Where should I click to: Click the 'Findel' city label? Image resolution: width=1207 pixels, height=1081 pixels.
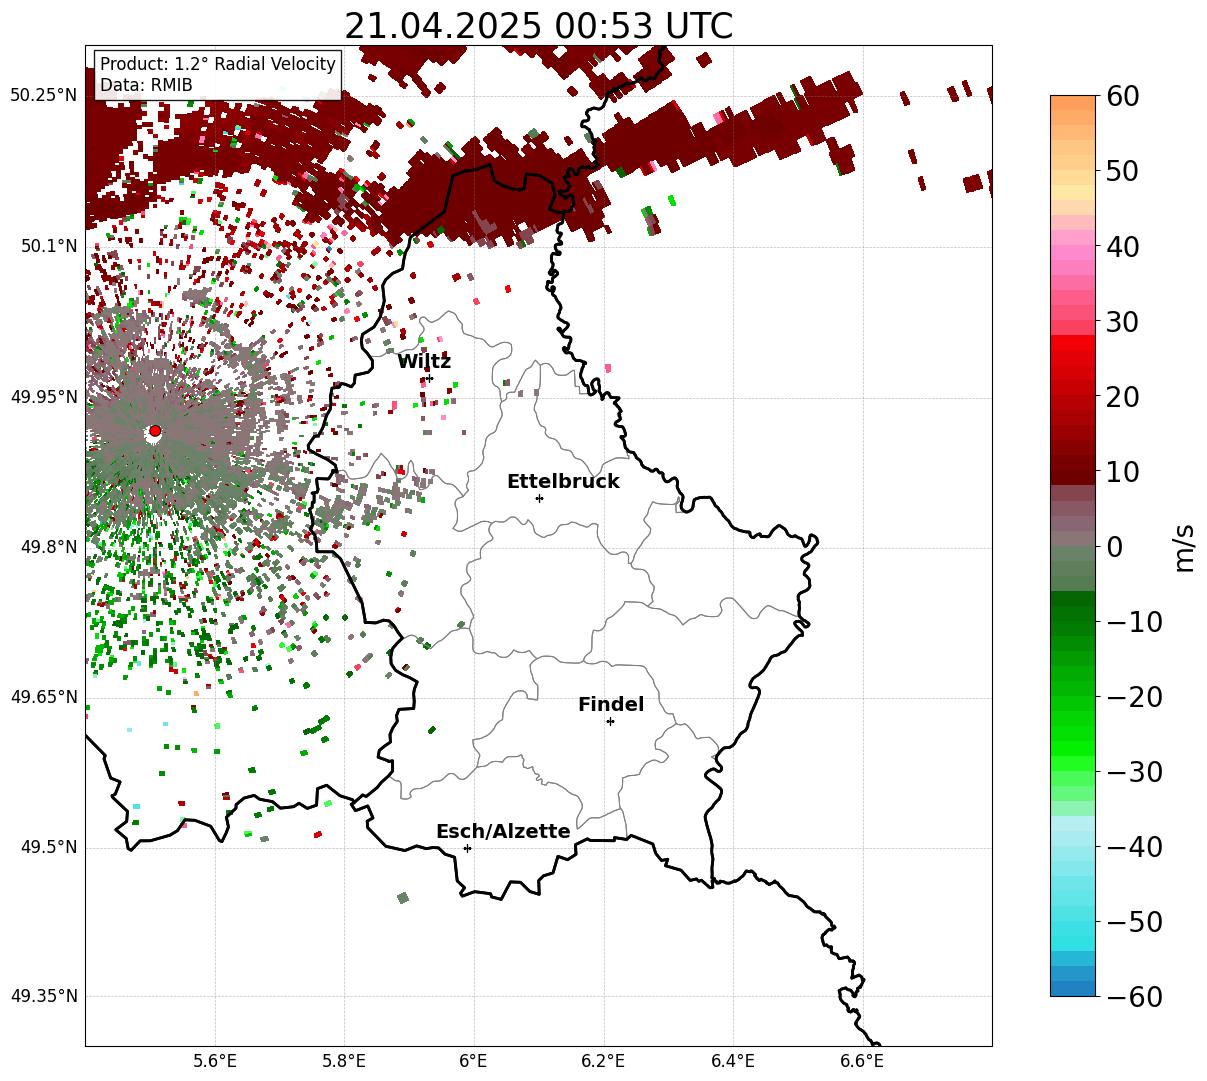click(611, 705)
